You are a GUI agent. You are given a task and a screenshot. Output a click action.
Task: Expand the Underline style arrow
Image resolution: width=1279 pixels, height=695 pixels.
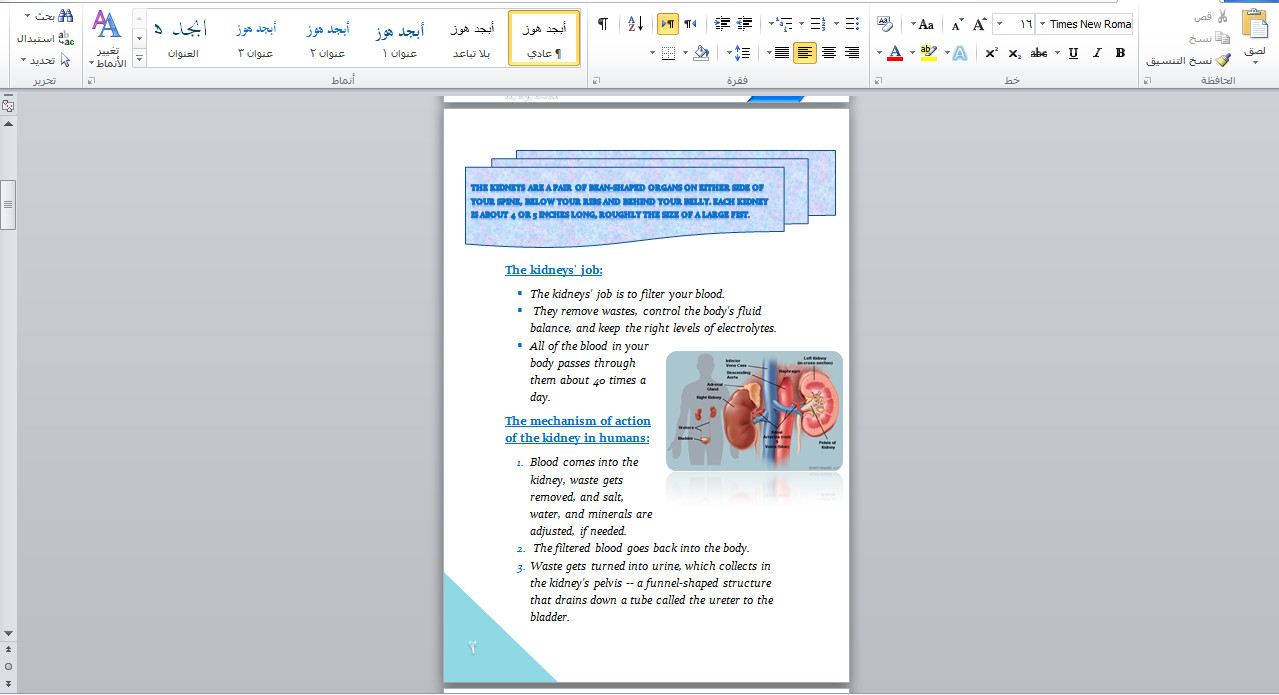1058,53
